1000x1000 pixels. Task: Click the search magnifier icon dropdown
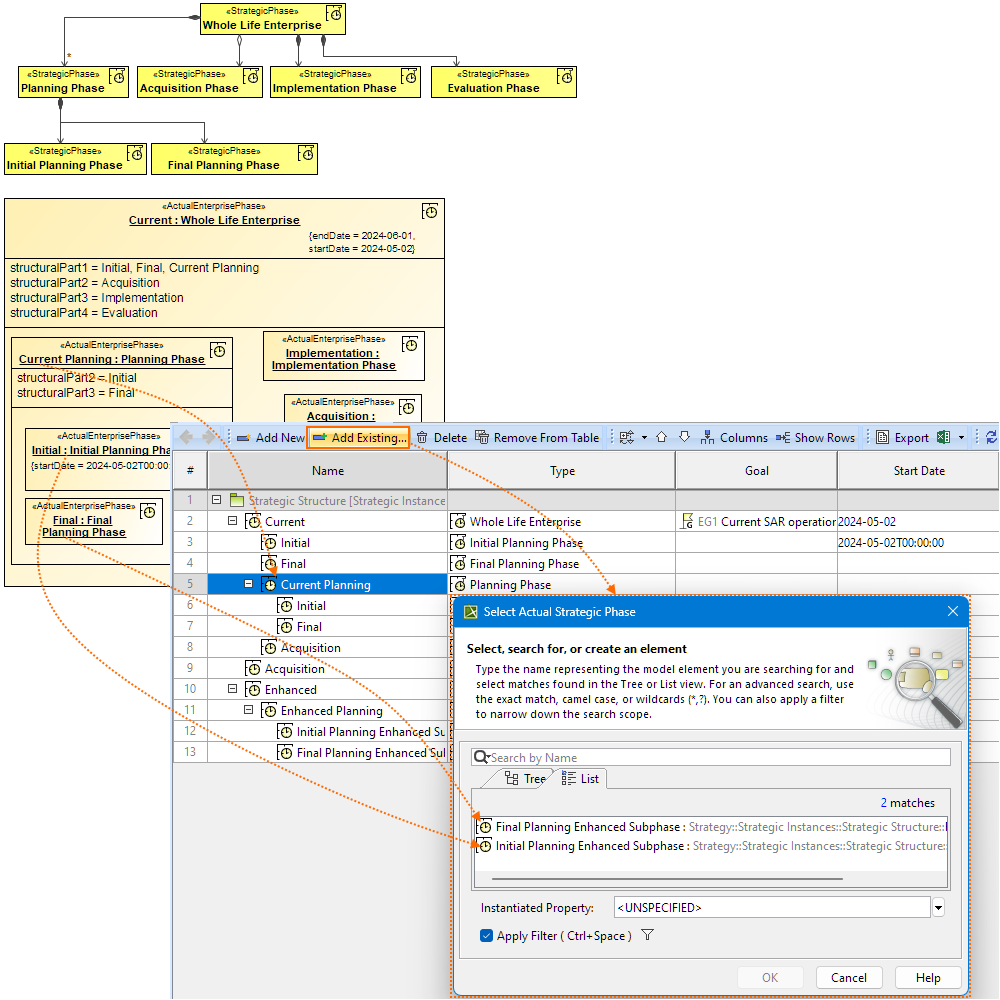click(x=482, y=757)
